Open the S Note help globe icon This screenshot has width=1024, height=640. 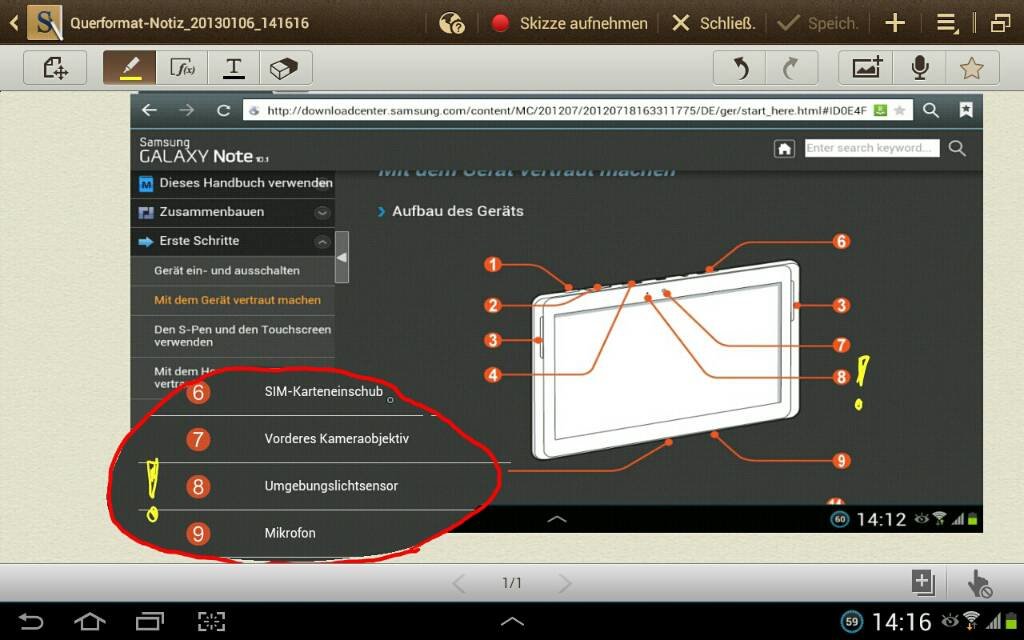(451, 24)
